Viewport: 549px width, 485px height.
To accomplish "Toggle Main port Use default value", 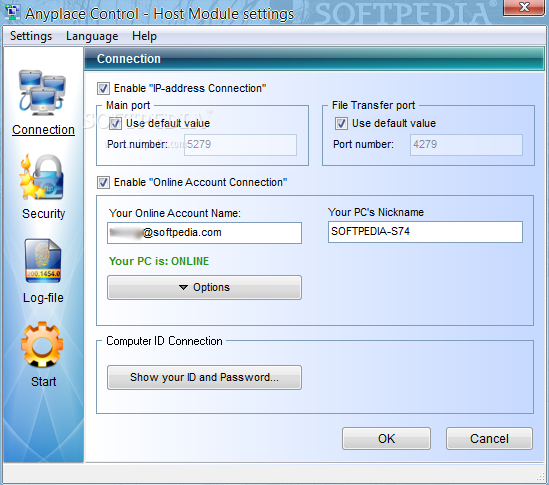I will [x=115, y=124].
